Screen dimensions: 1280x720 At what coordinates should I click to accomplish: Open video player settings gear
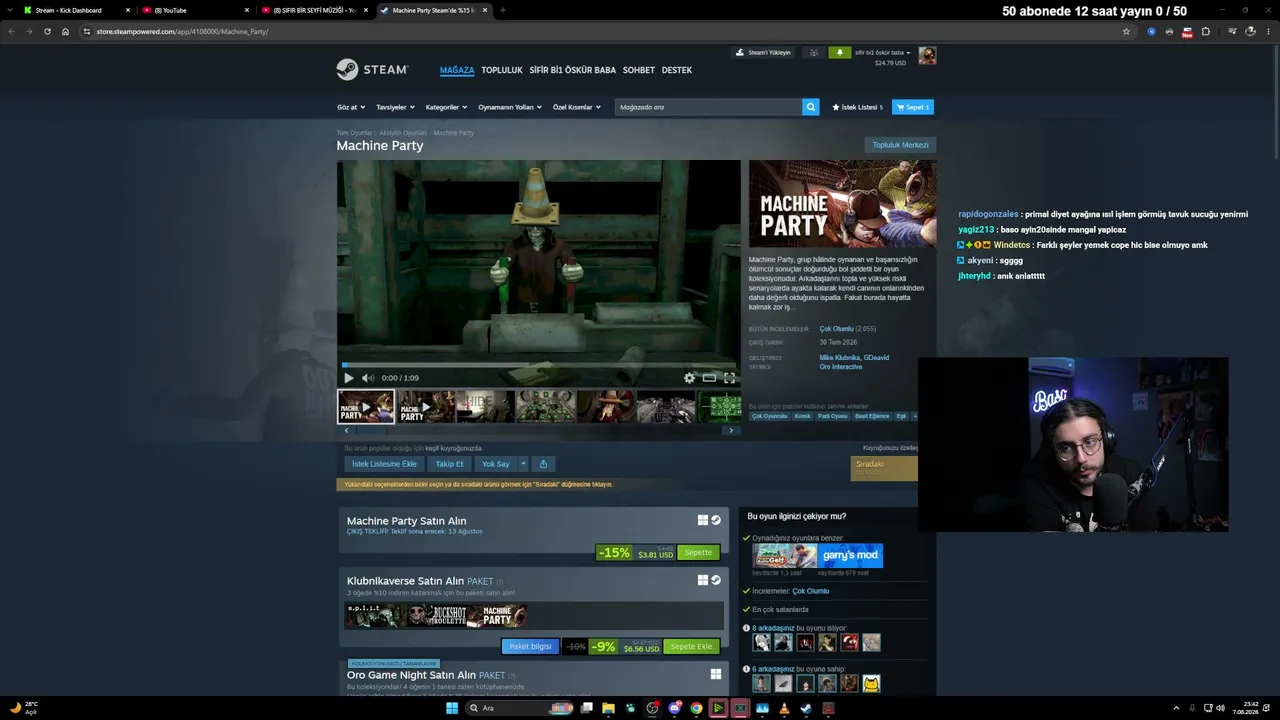pos(689,378)
